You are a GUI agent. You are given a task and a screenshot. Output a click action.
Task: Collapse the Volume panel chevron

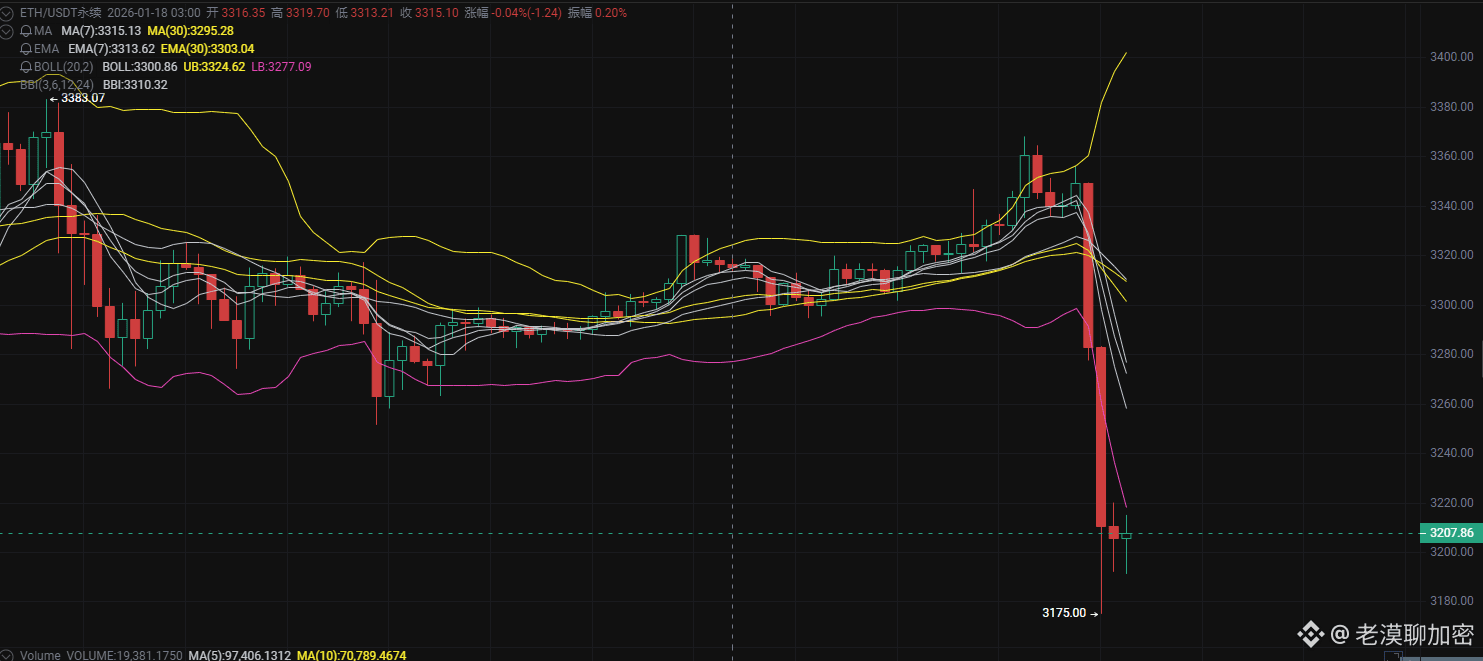(x=8, y=655)
